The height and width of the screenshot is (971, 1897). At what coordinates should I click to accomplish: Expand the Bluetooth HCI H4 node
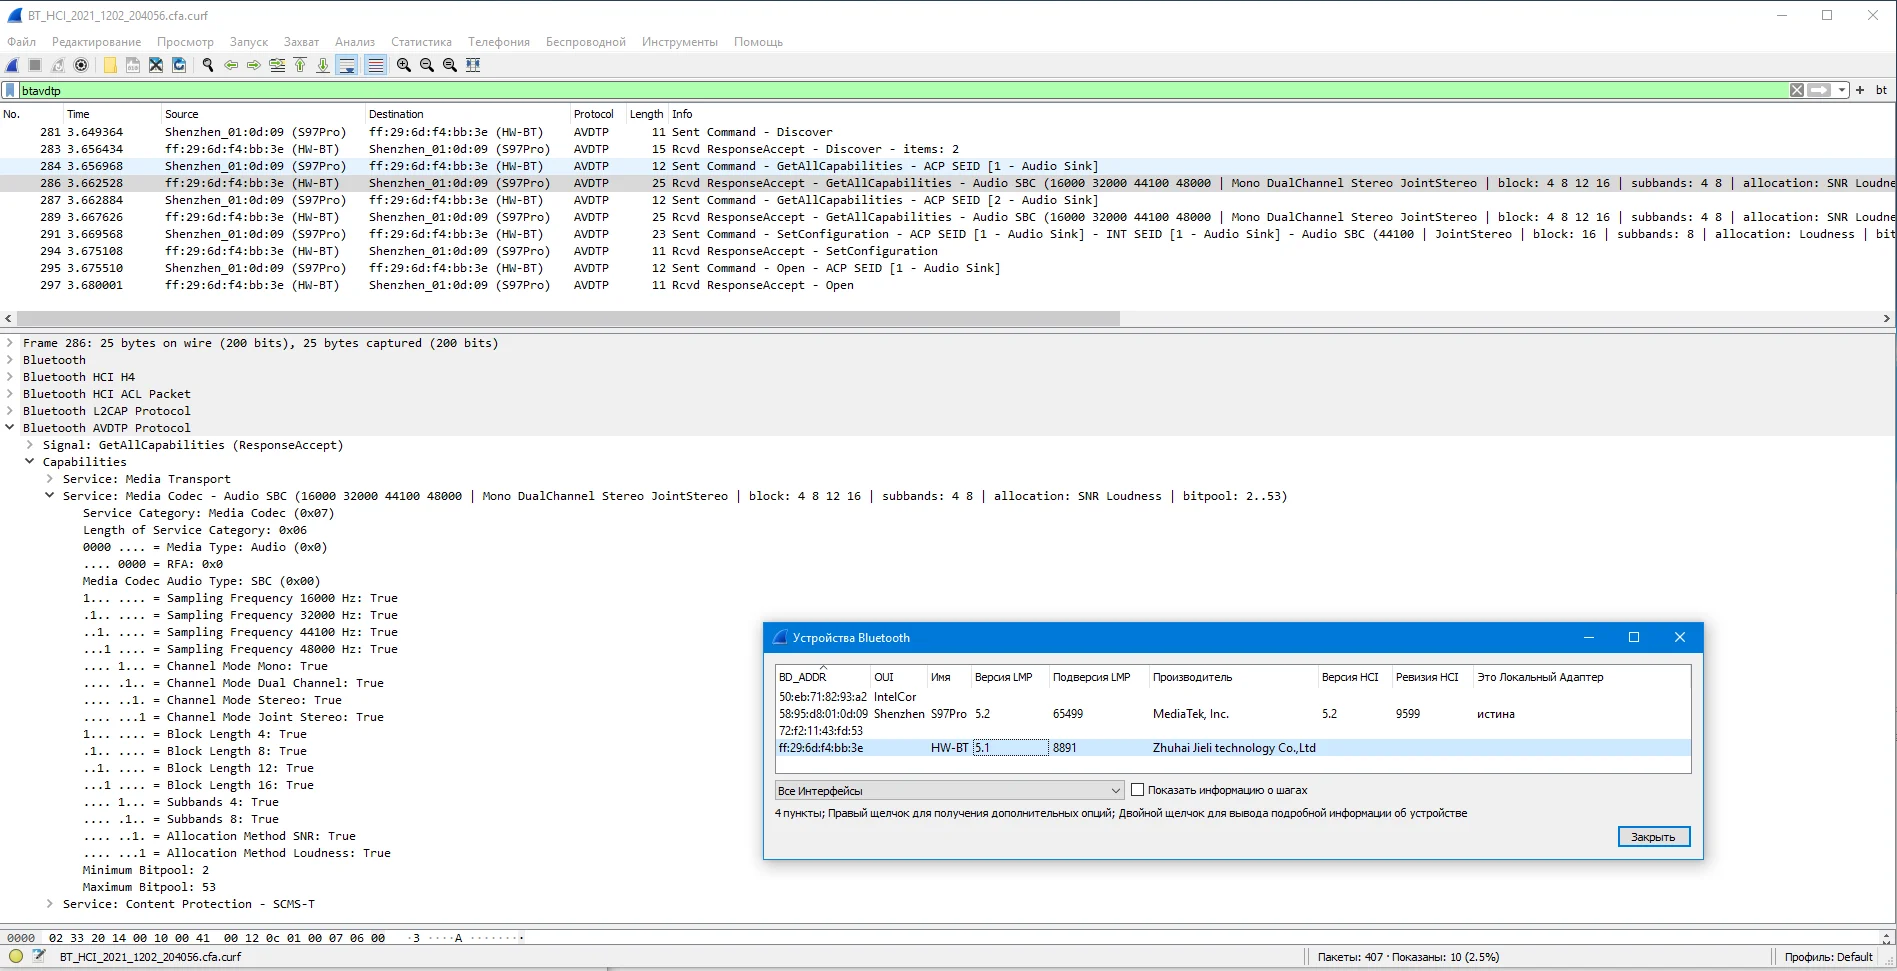(x=10, y=377)
